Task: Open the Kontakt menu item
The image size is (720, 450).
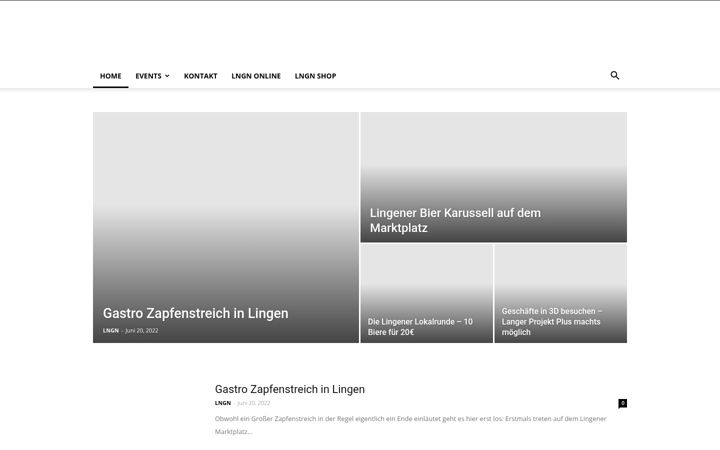Action: (x=200, y=76)
